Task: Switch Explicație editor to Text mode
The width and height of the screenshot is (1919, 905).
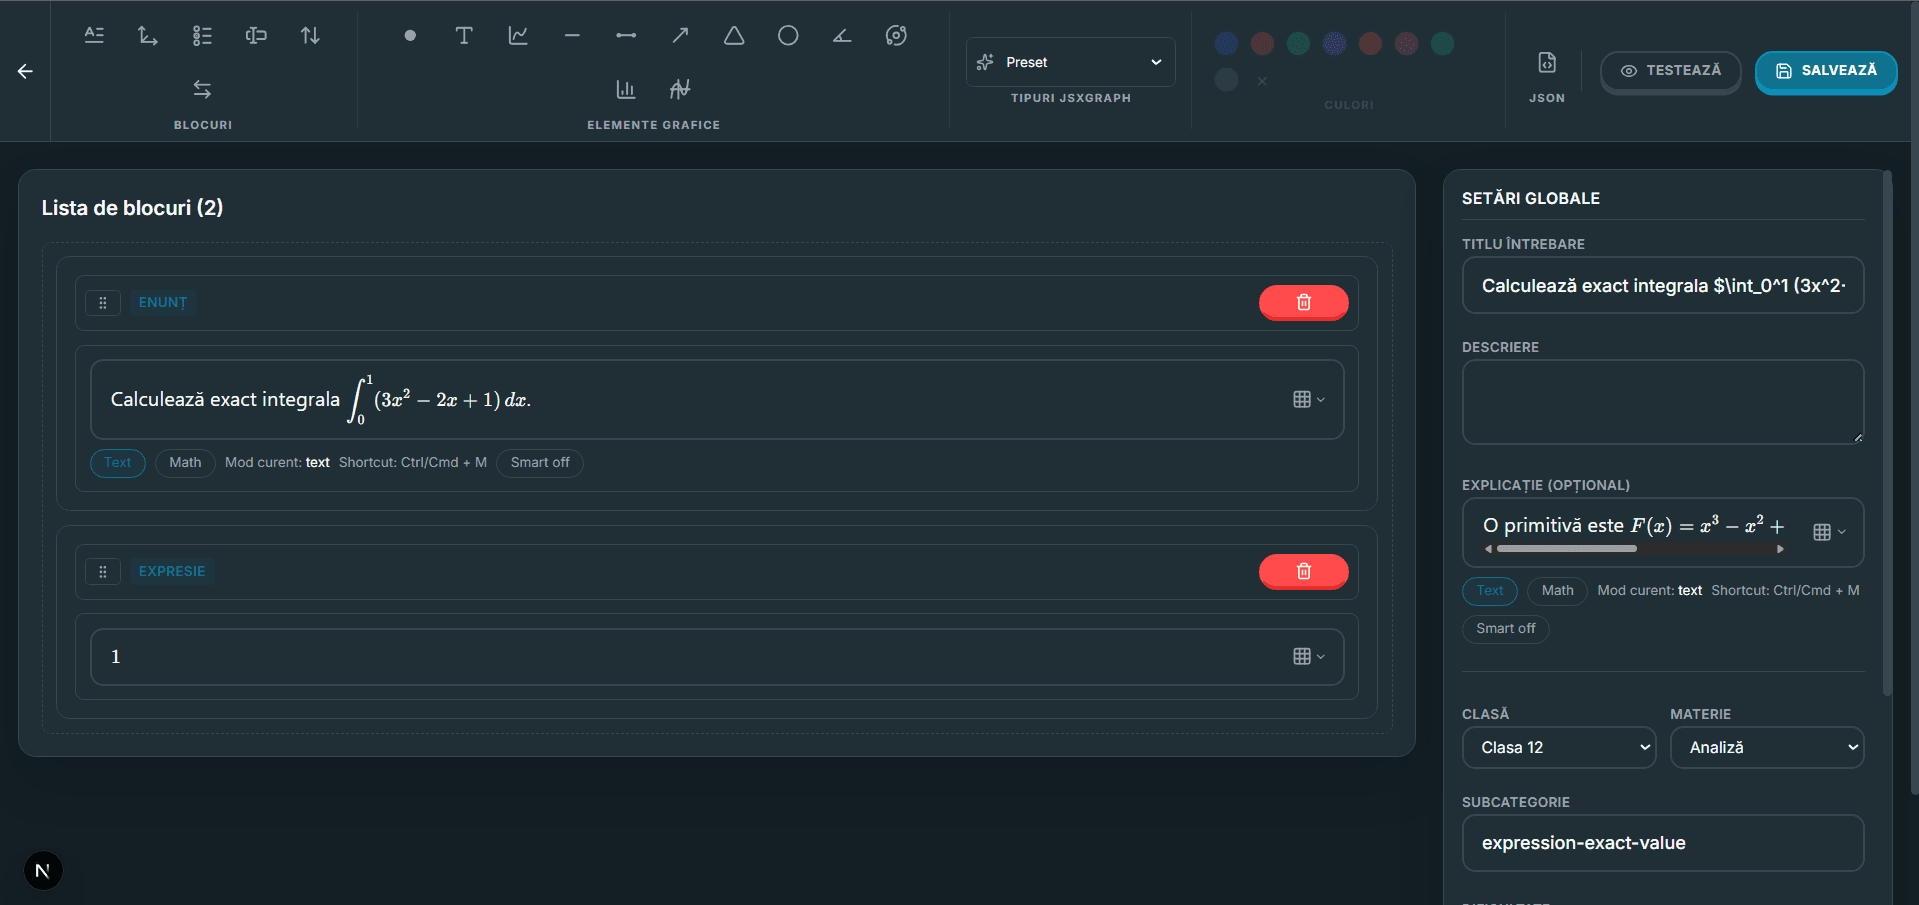Action: coord(1490,590)
